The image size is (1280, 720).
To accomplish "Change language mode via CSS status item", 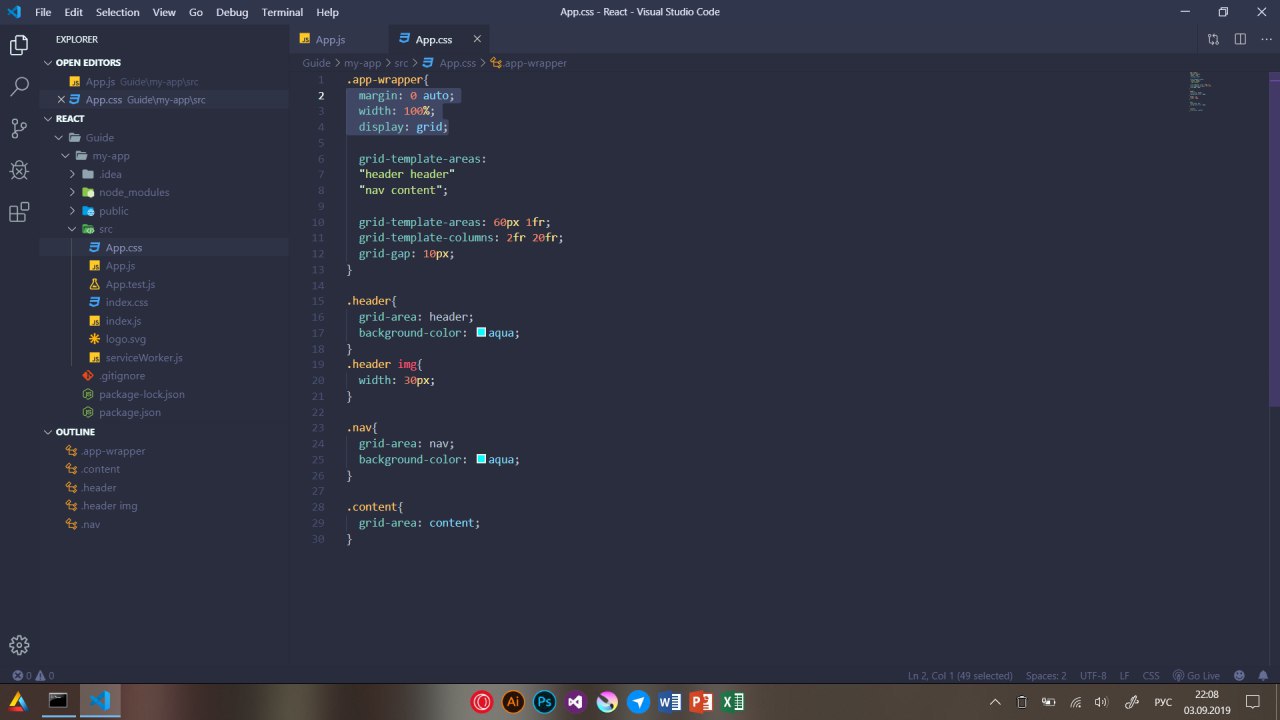I will tap(1151, 675).
